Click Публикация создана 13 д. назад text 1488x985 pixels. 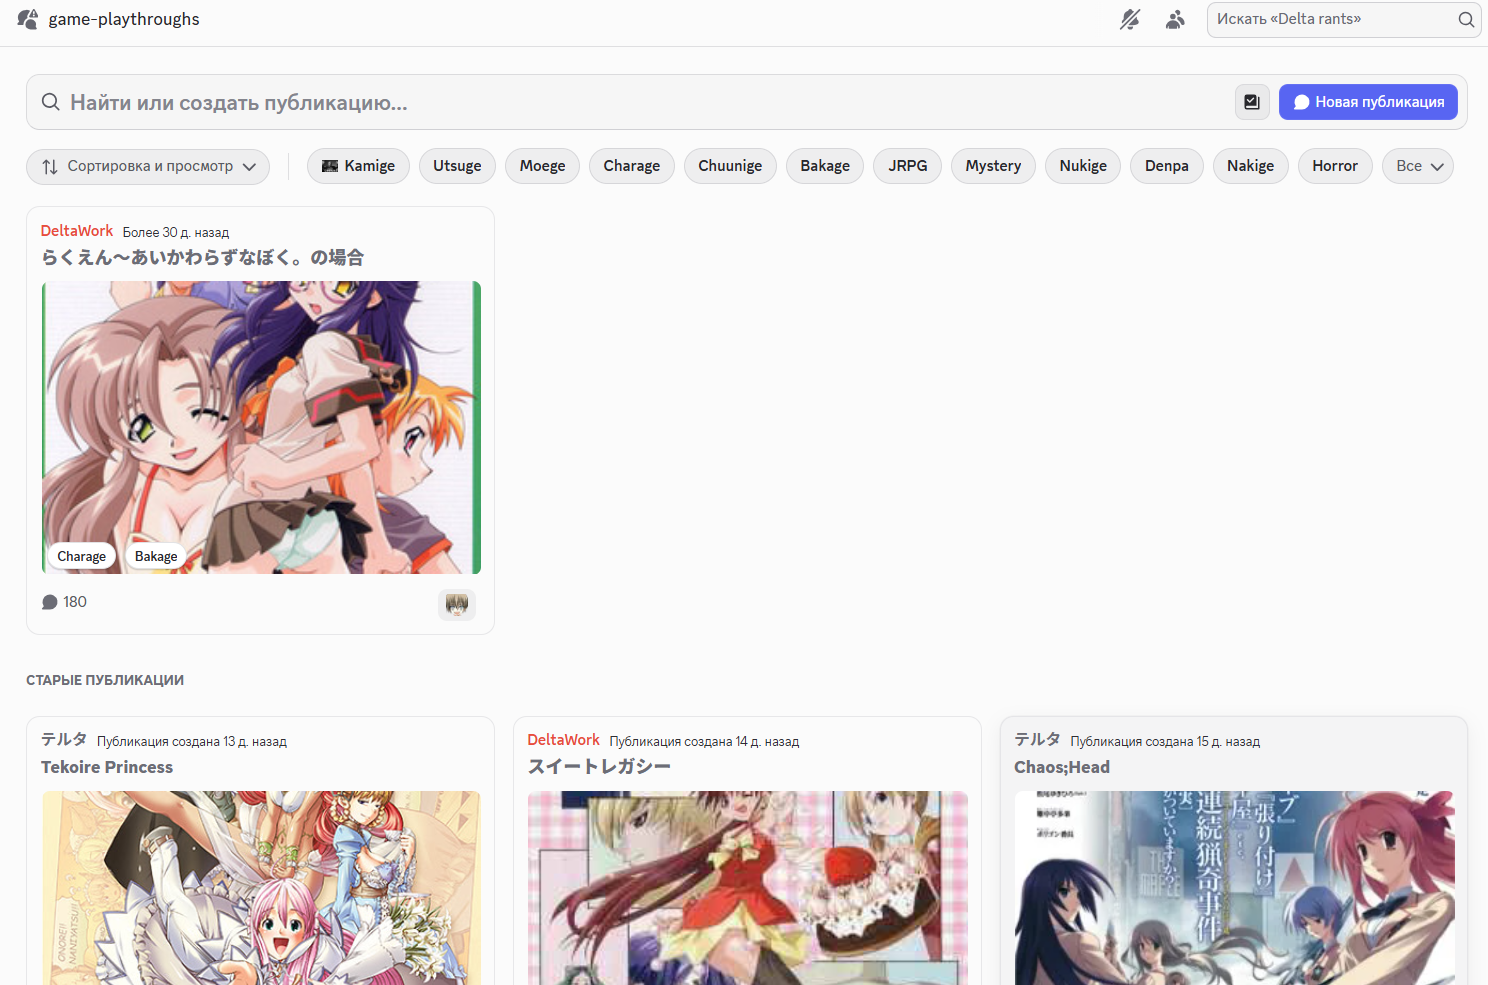tap(192, 742)
